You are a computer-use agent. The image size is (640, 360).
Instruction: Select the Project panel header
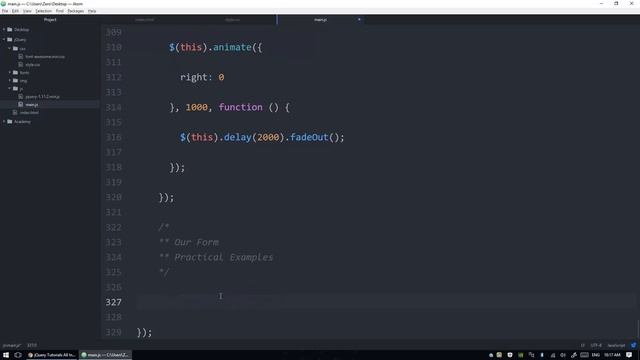50,20
